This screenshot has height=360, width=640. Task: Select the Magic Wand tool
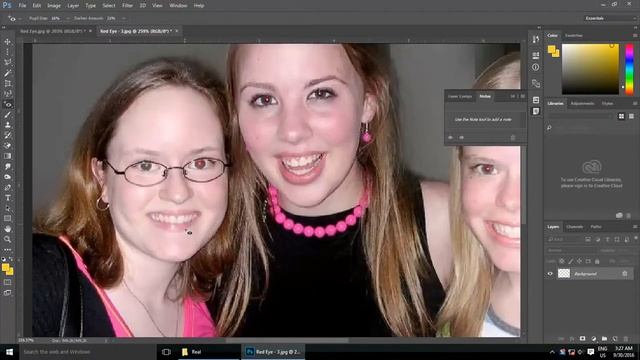[7, 73]
